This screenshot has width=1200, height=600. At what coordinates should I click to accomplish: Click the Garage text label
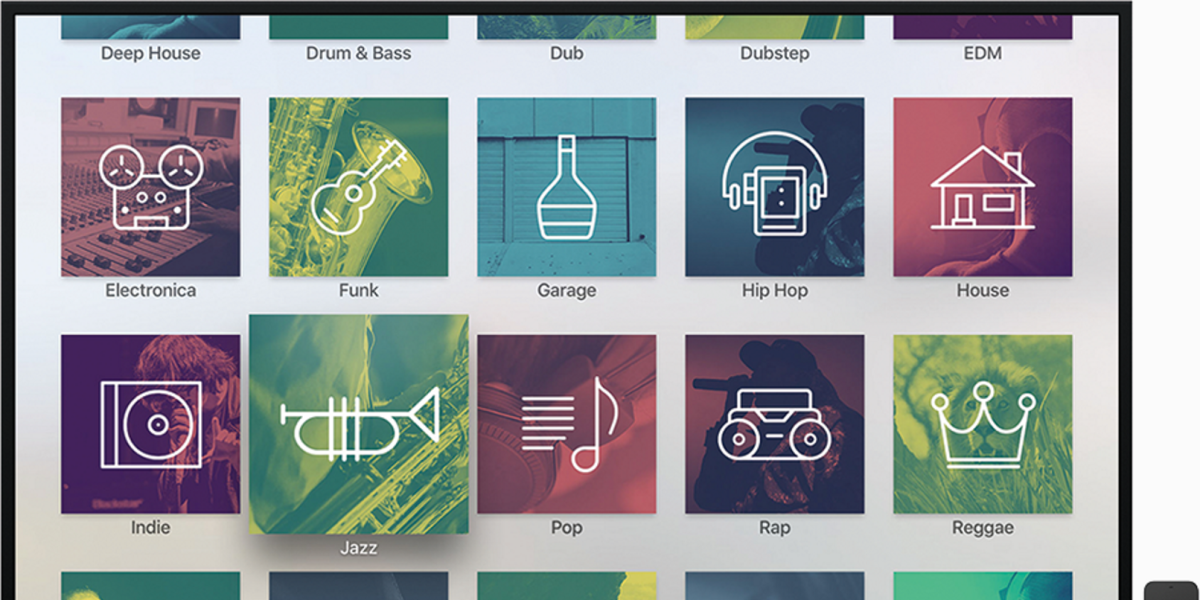[567, 291]
